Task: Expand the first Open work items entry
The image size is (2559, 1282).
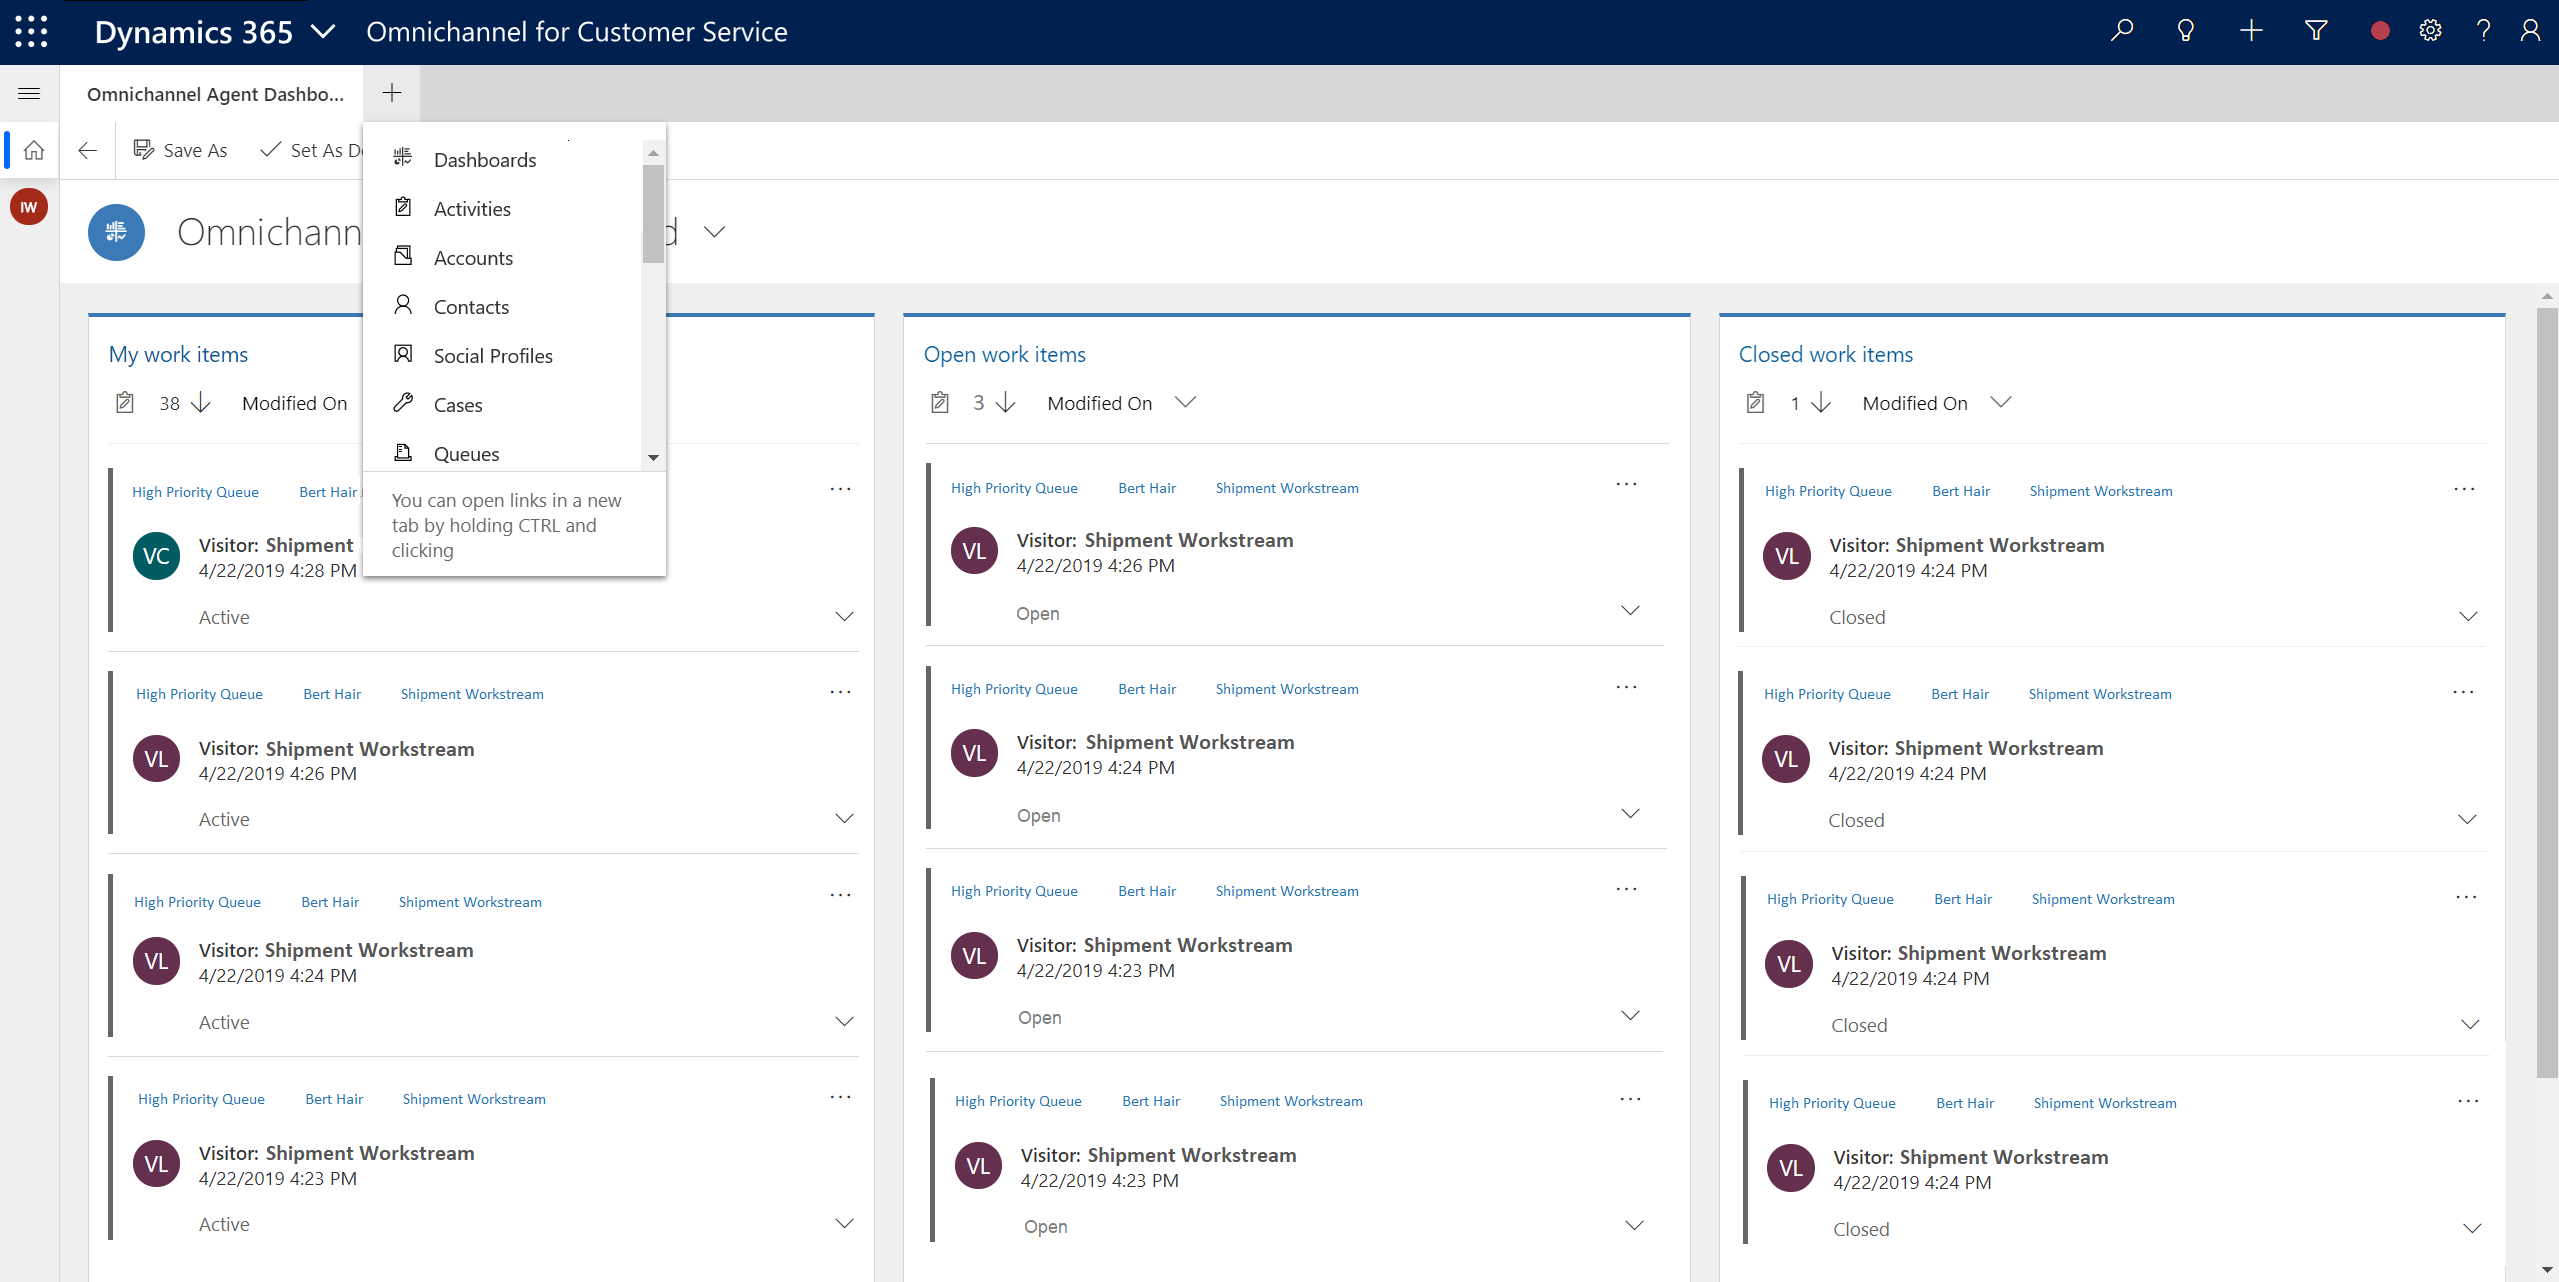Action: 1632,615
